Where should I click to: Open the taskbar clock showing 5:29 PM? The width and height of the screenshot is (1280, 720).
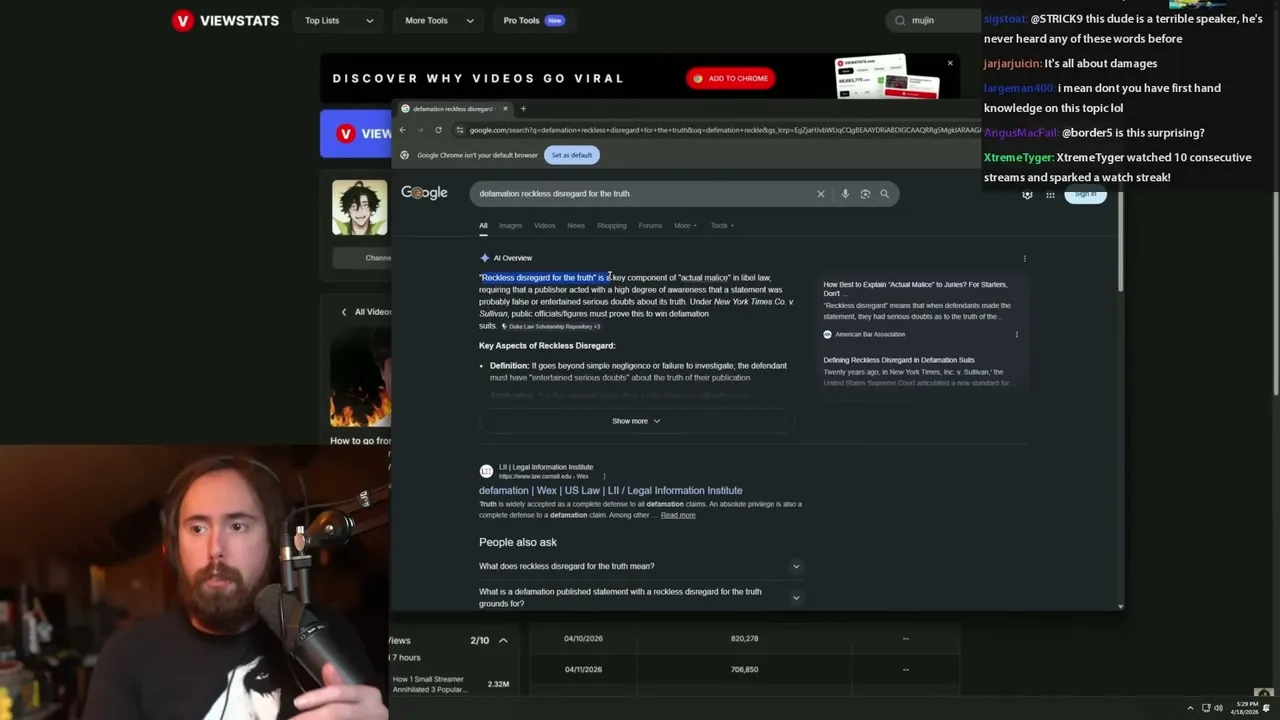(x=1246, y=708)
